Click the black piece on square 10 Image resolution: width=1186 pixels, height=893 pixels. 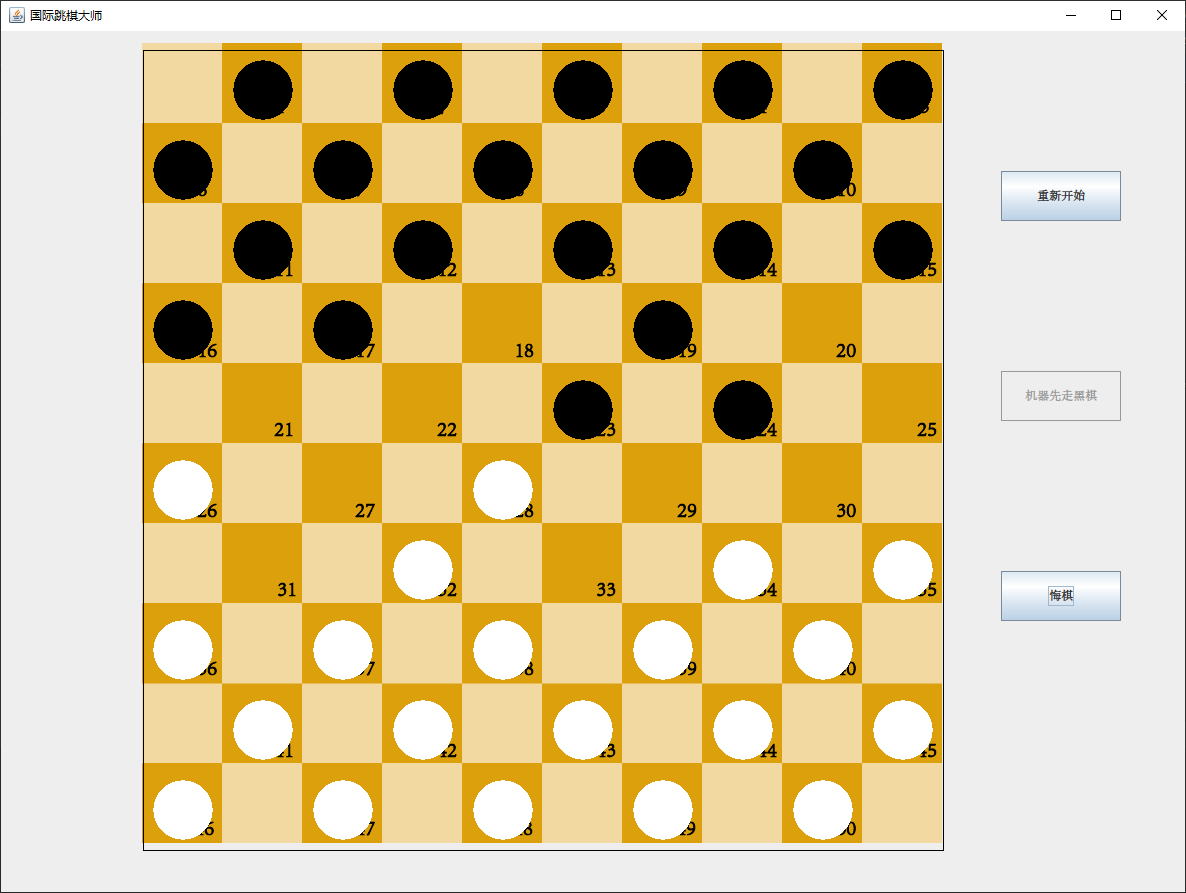click(823, 170)
